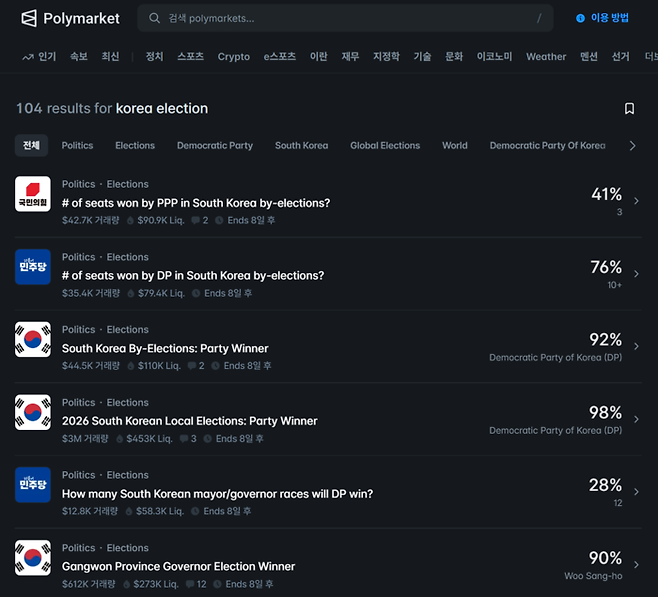Open the 이용 방법 info icon

[580, 18]
